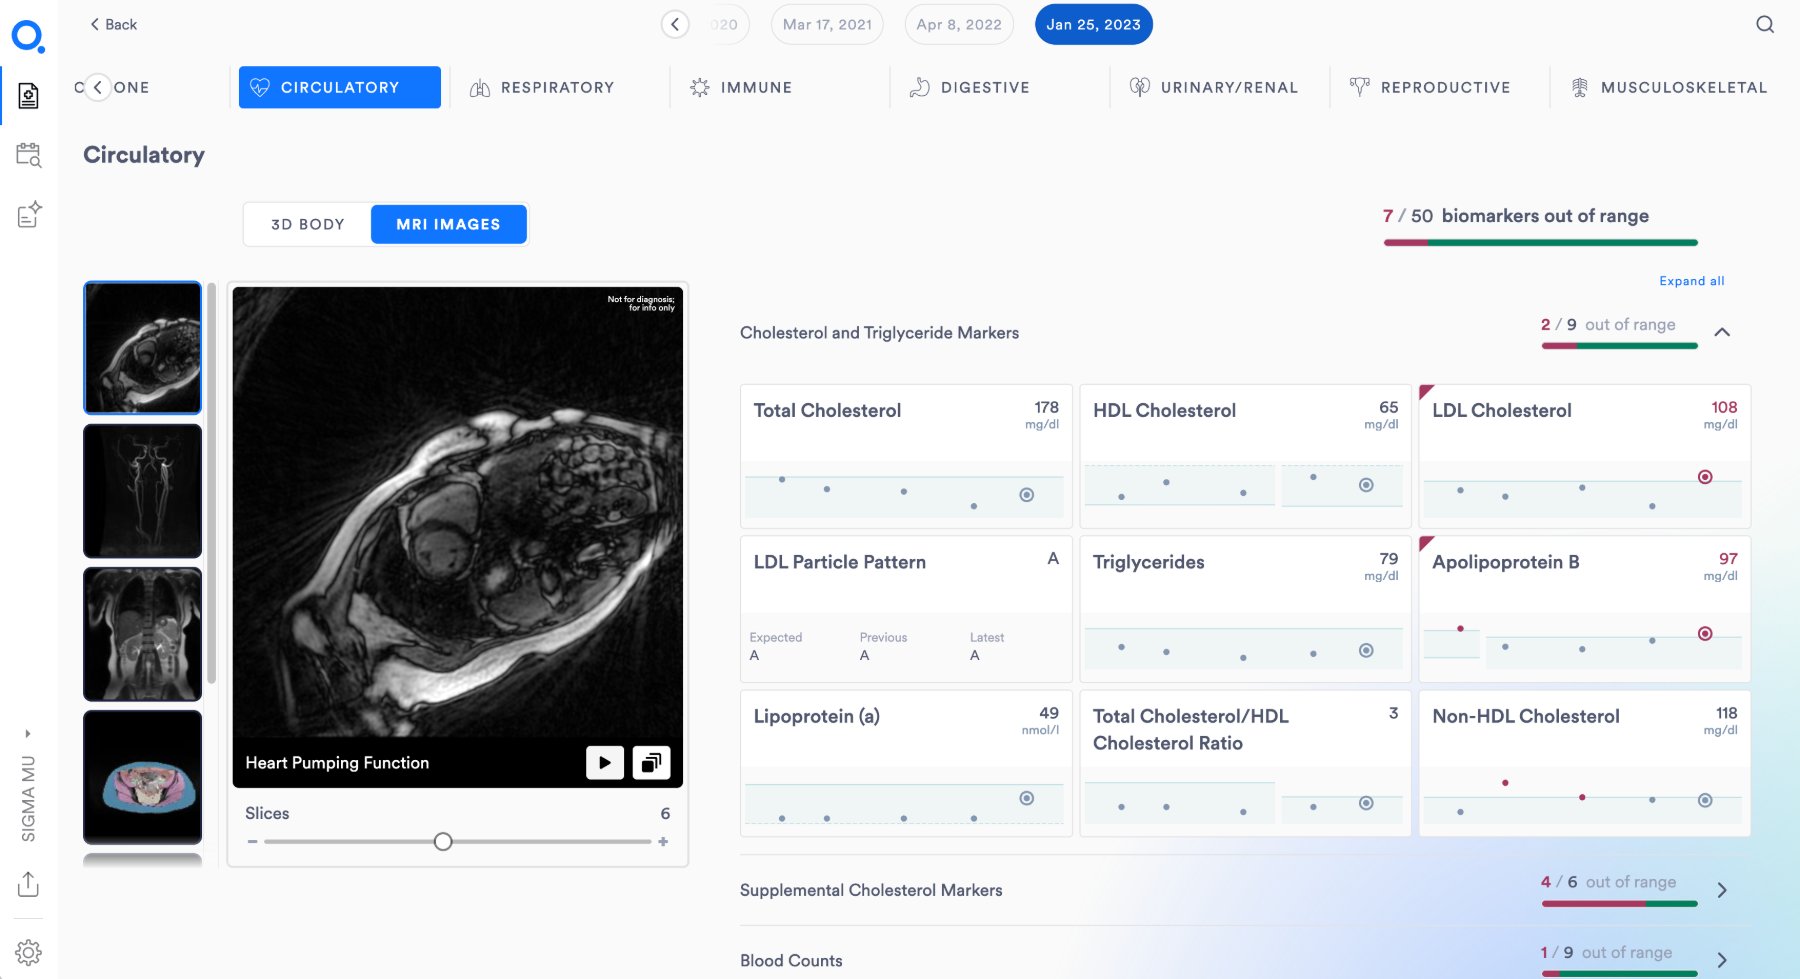Click the "Slices" label under the MRI
Image resolution: width=1800 pixels, height=979 pixels.
tap(267, 814)
